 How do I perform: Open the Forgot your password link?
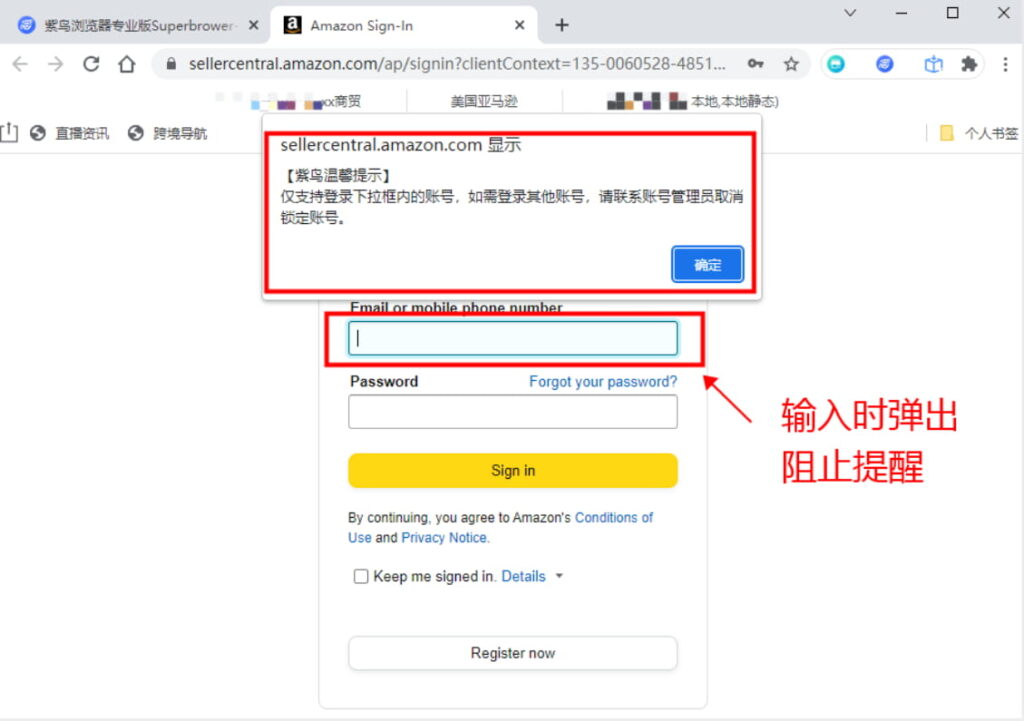(602, 381)
